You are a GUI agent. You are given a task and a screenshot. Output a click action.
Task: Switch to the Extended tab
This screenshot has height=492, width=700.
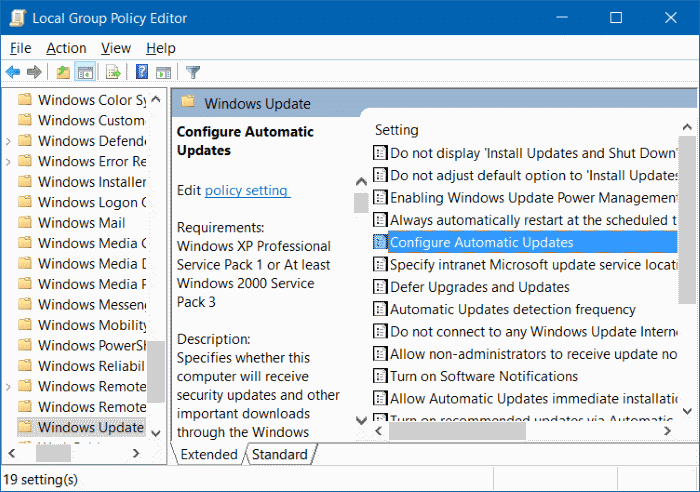(x=208, y=454)
